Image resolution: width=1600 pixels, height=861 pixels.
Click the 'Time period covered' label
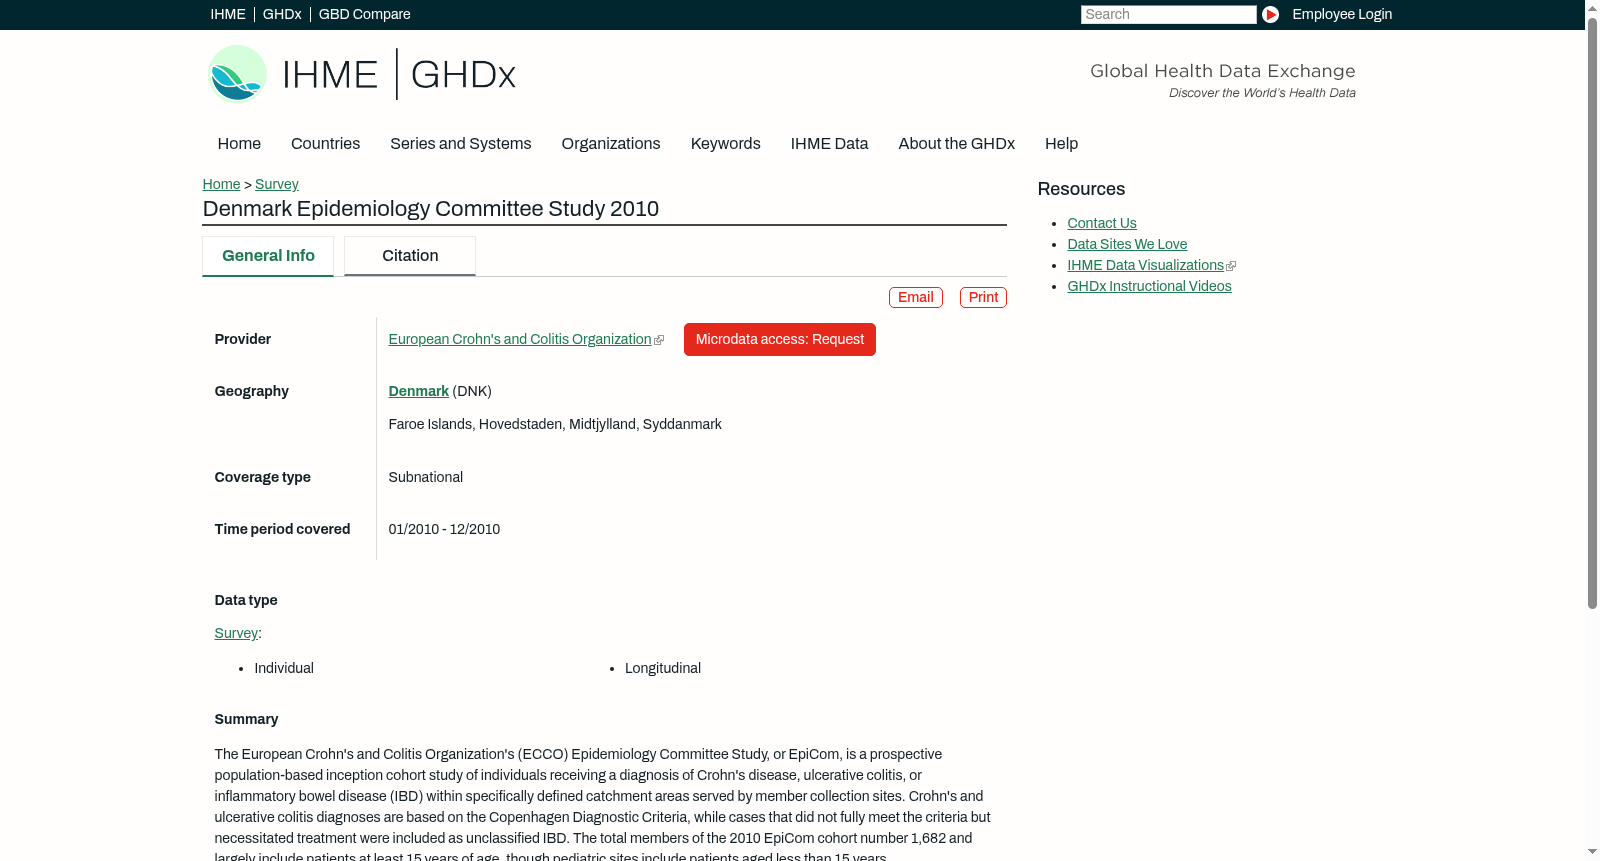pyautogui.click(x=282, y=529)
